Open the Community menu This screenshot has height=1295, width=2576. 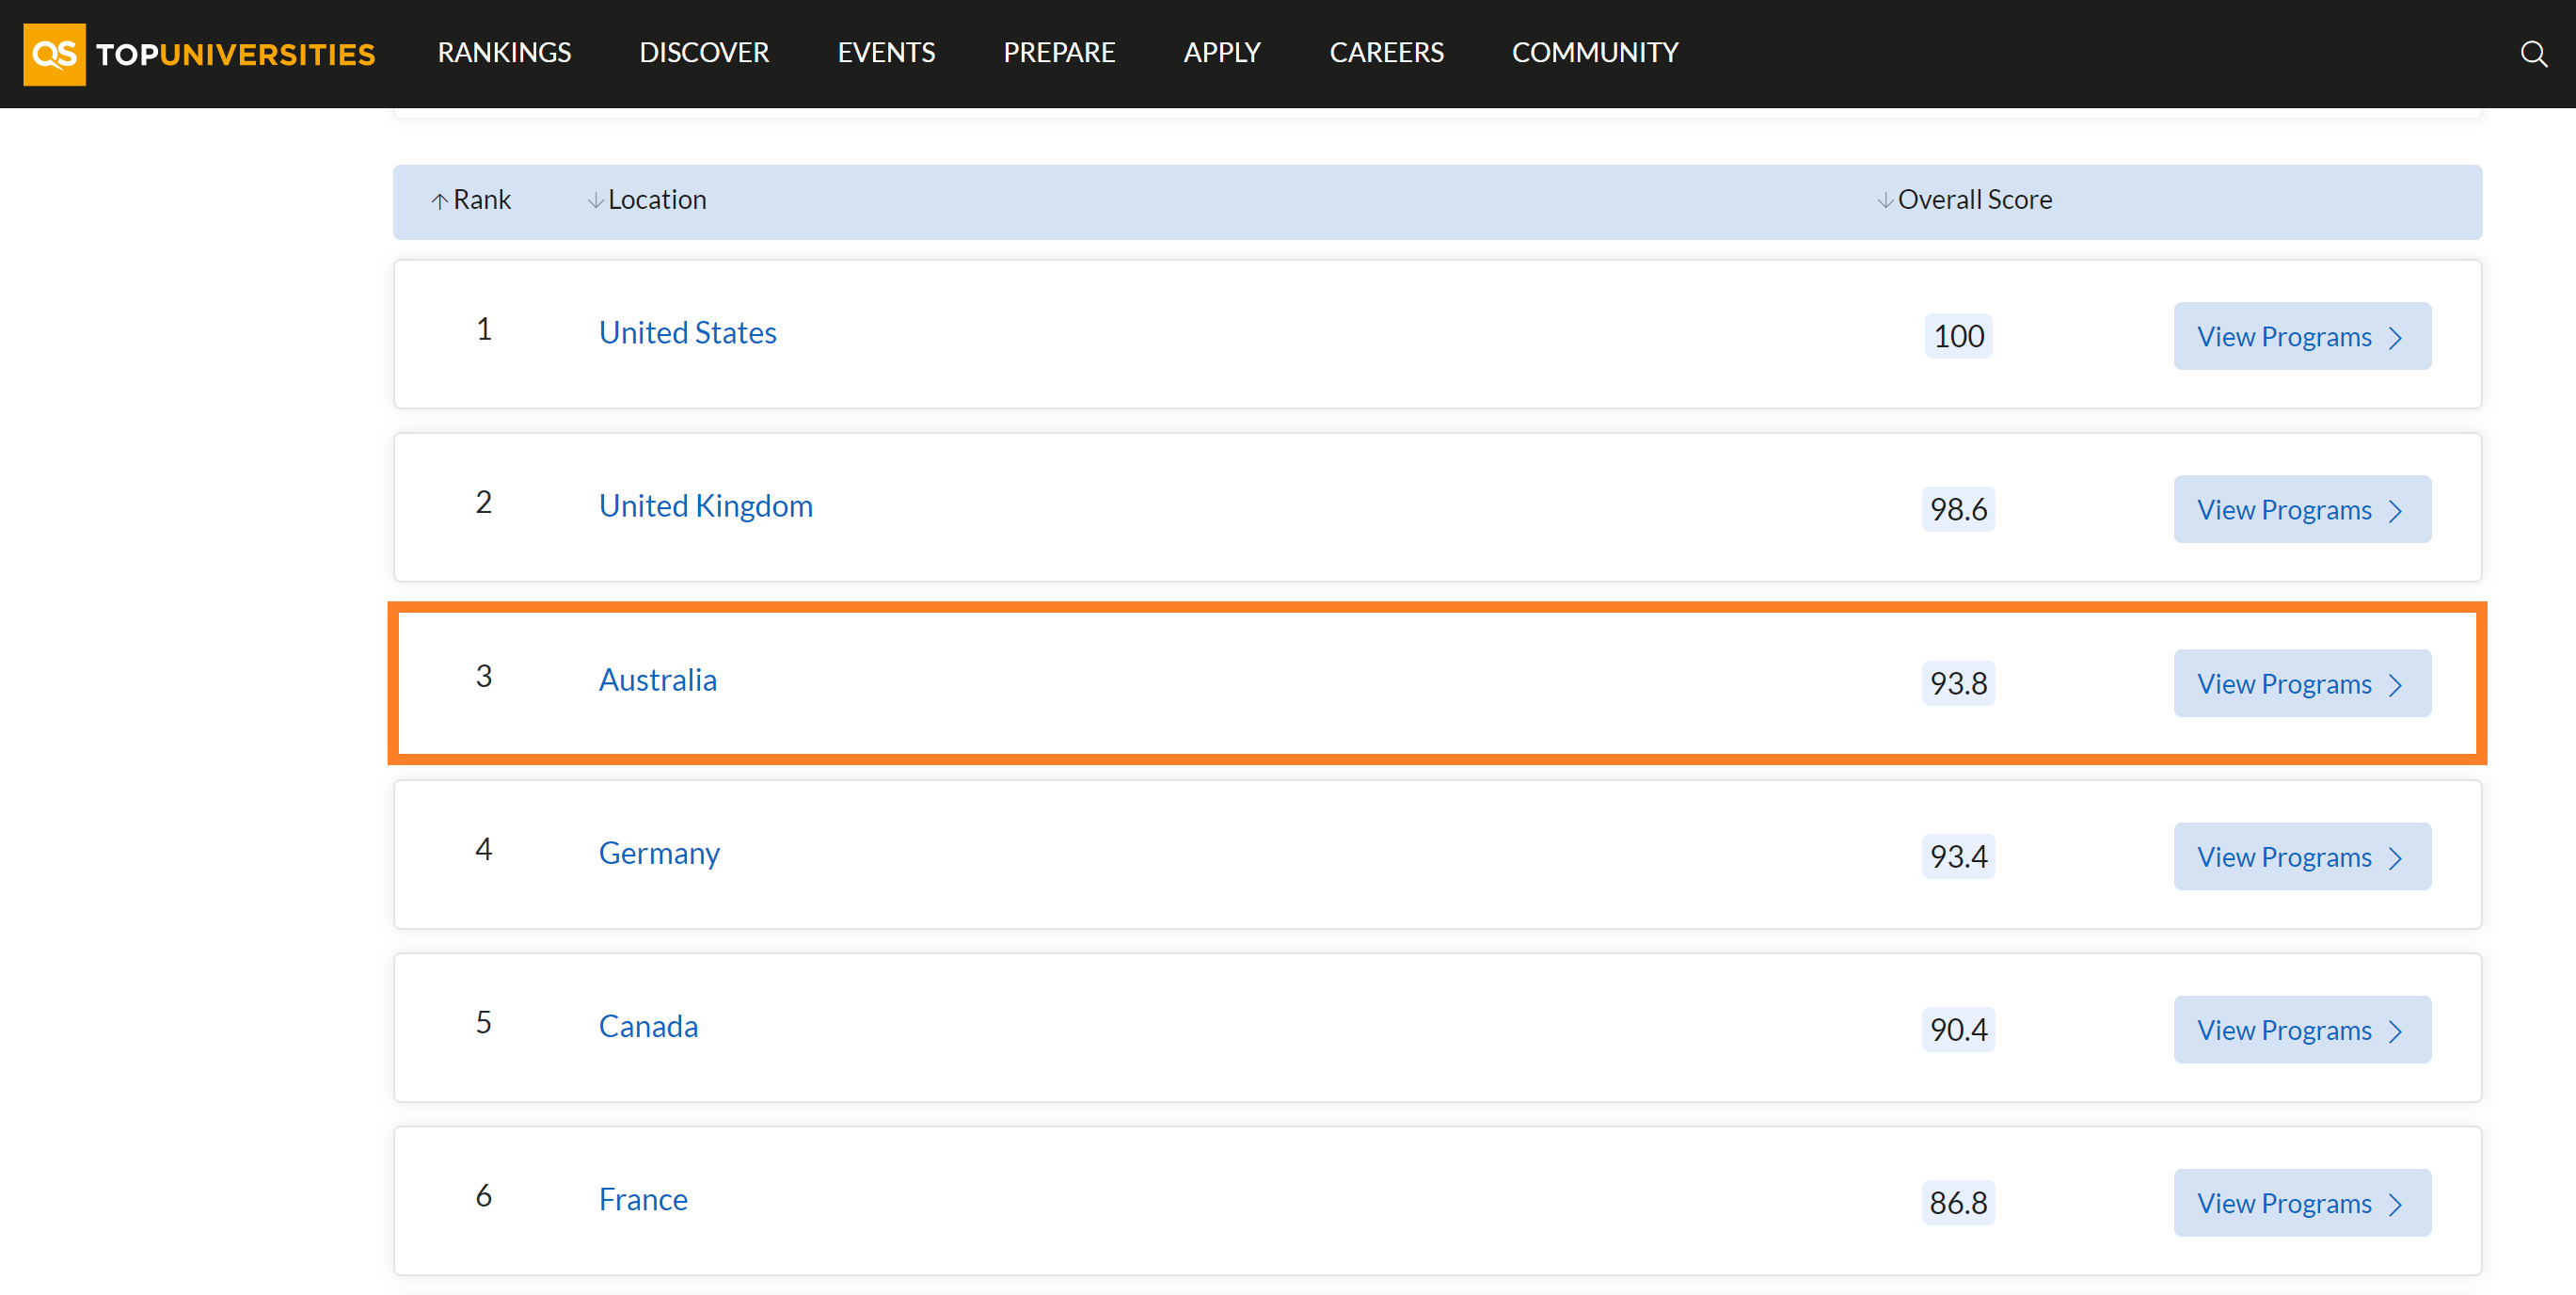1594,53
